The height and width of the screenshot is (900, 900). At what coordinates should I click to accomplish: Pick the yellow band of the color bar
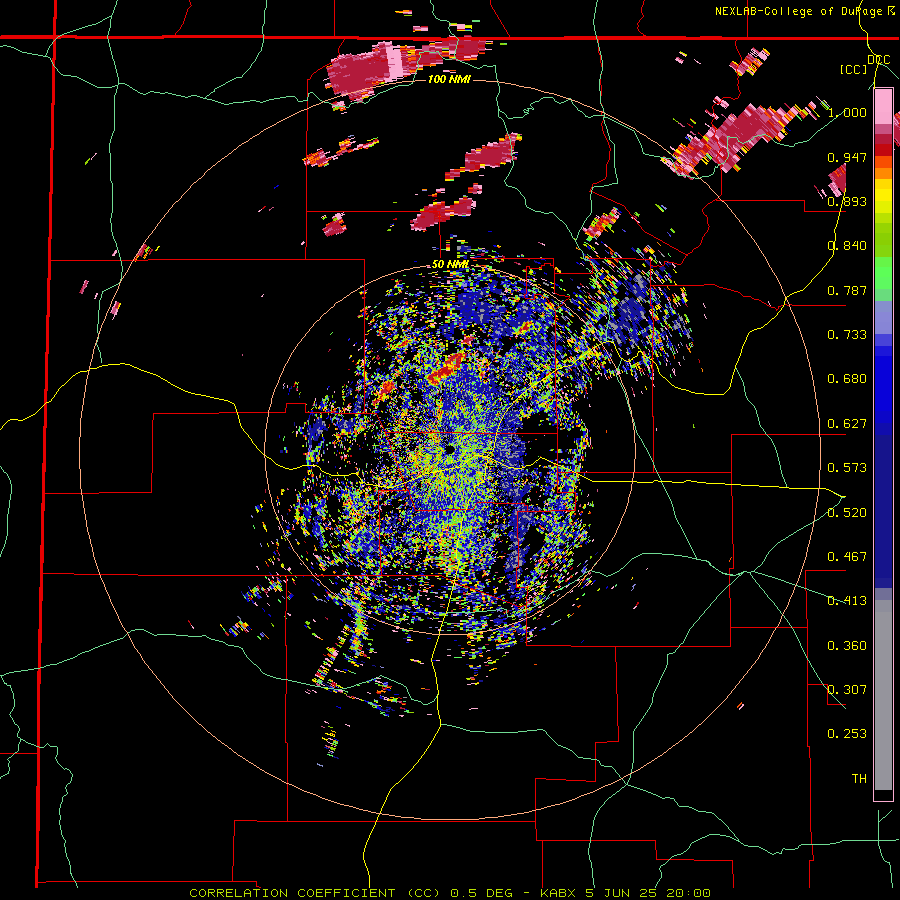pos(883,197)
